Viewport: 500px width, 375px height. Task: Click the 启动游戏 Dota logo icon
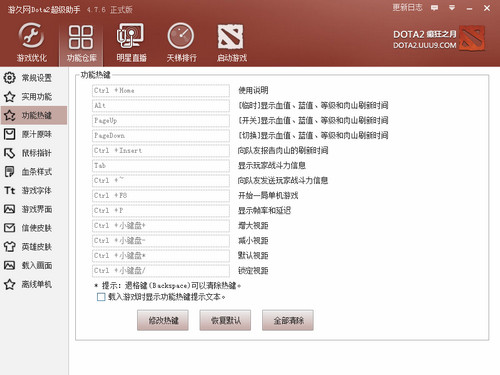coord(230,36)
